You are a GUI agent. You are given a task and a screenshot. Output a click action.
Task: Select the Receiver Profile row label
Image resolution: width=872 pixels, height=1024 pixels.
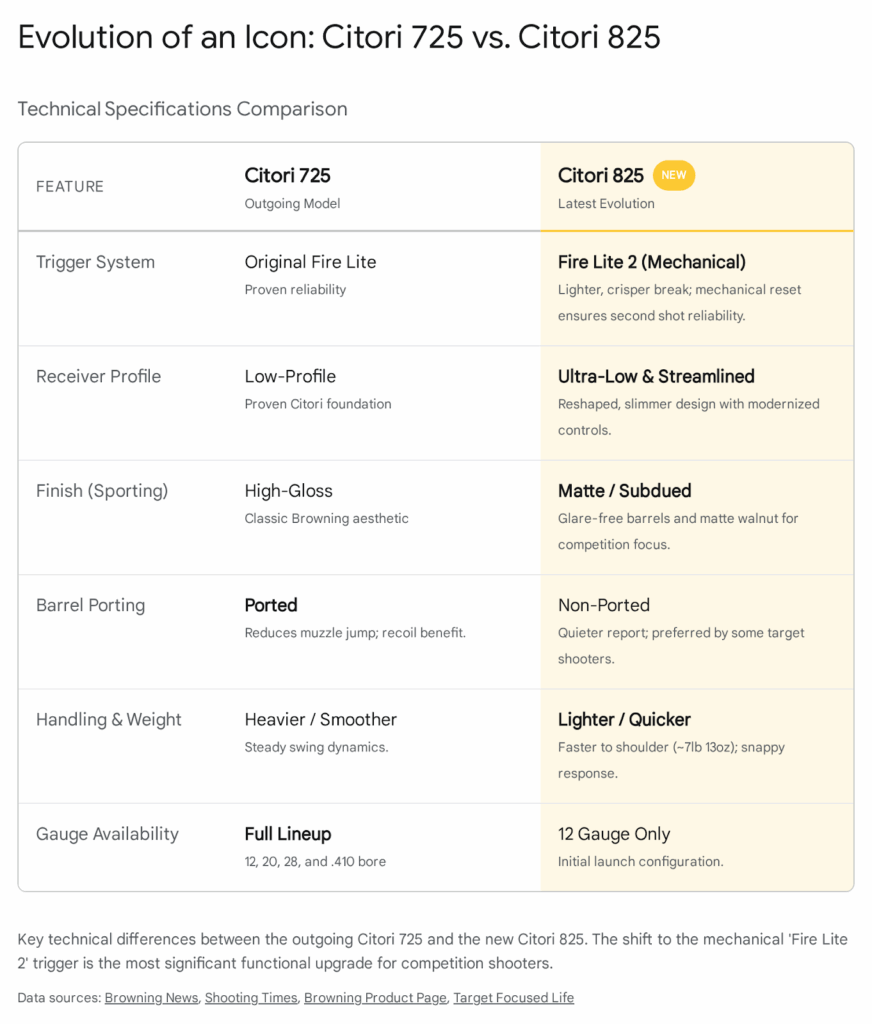98,376
